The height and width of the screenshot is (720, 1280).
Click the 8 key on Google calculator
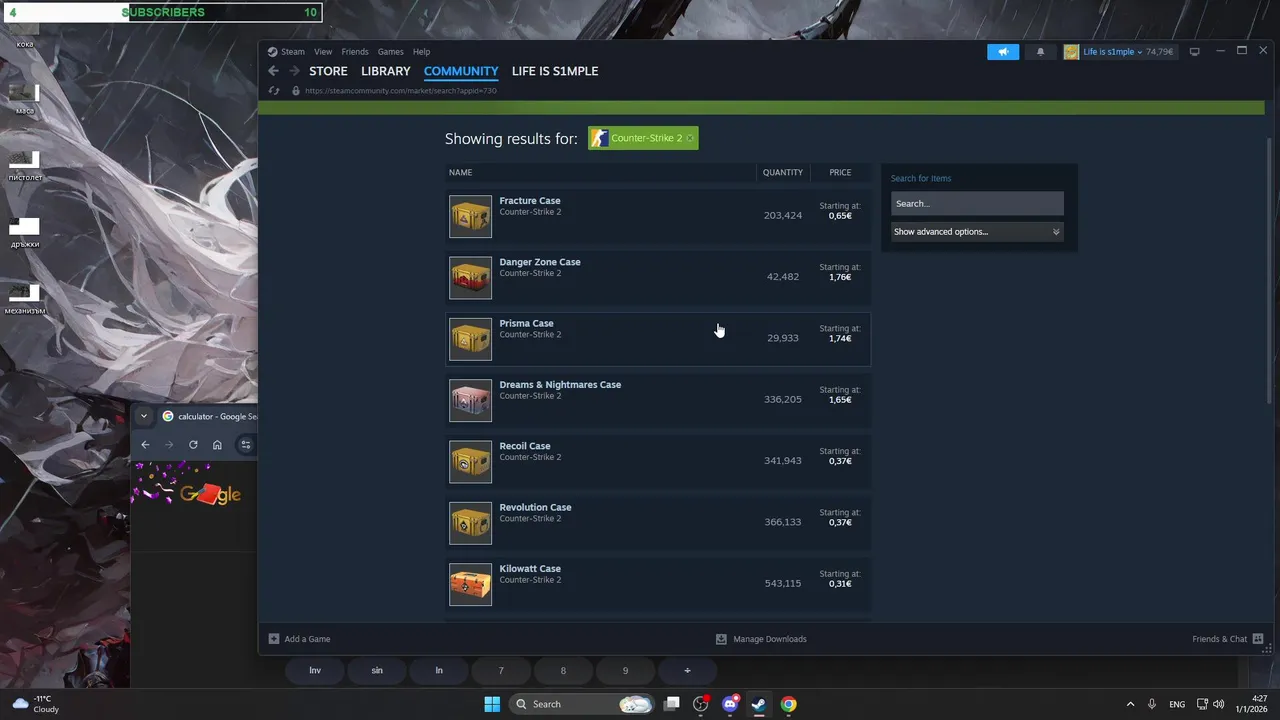563,670
